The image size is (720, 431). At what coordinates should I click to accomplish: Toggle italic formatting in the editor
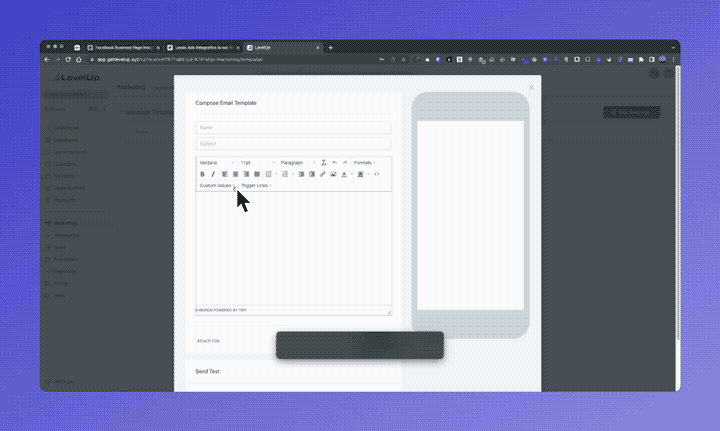[x=213, y=174]
